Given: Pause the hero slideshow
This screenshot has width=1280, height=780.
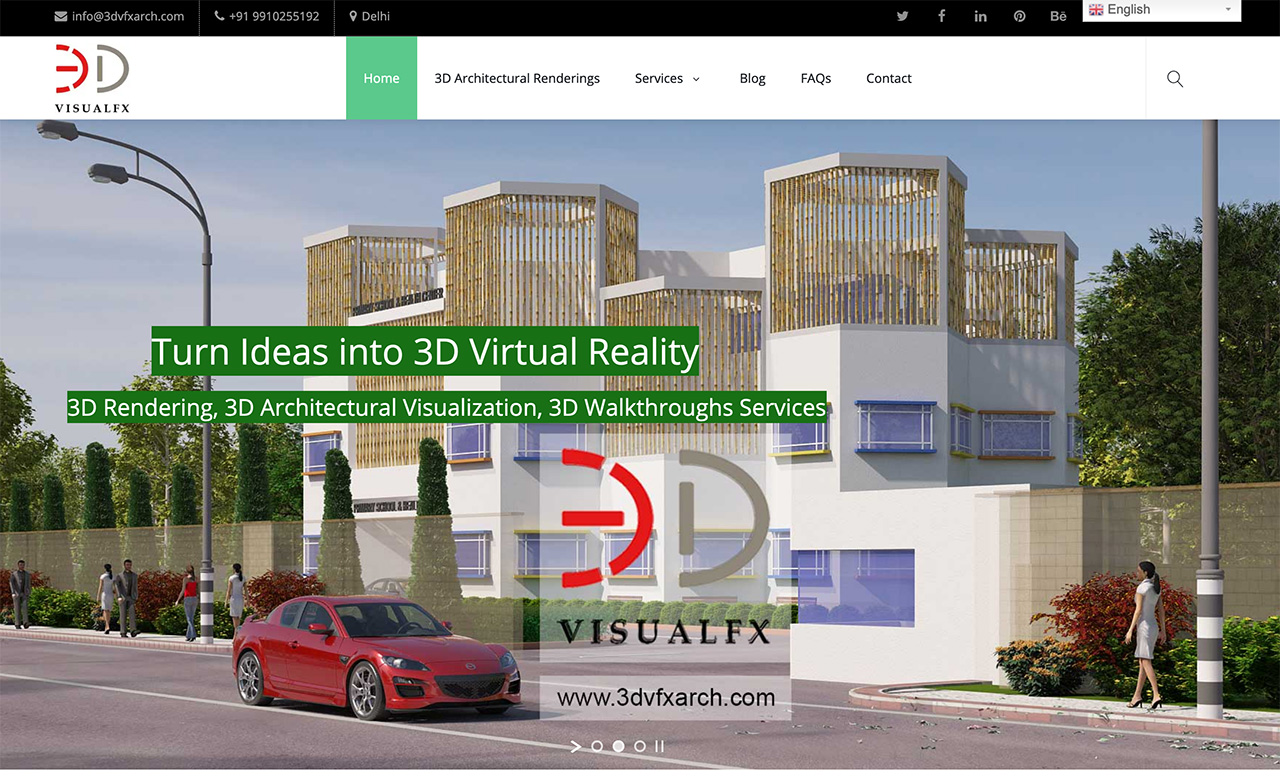Looking at the screenshot, I should click(x=659, y=746).
